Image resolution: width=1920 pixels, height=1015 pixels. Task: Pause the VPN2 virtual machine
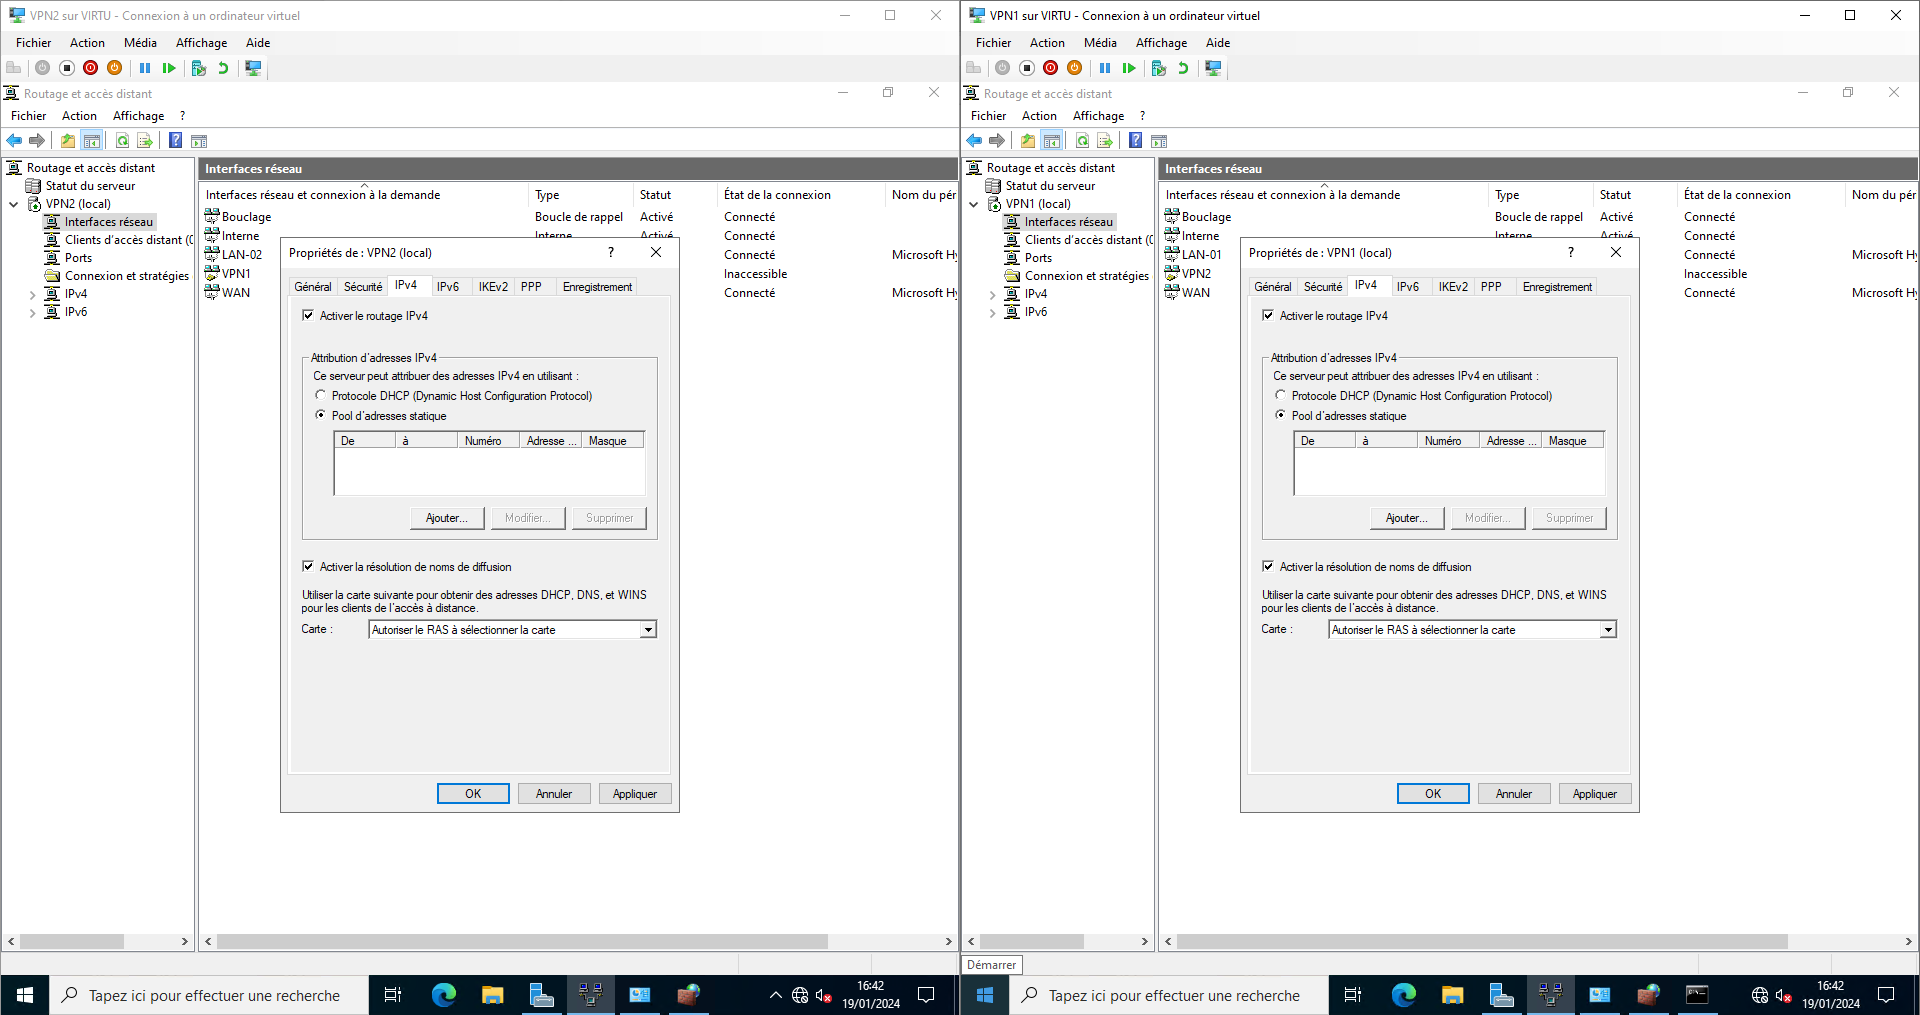click(x=145, y=68)
